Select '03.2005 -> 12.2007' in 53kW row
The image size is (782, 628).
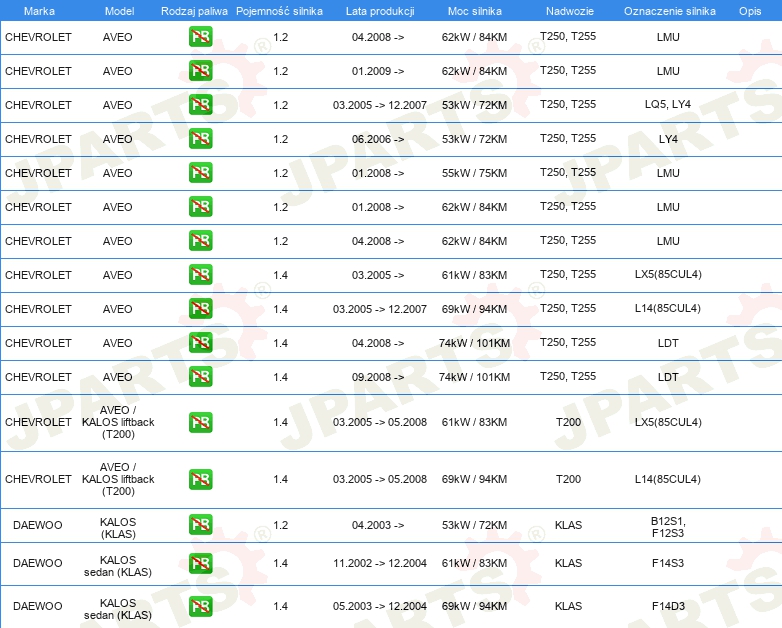[380, 105]
